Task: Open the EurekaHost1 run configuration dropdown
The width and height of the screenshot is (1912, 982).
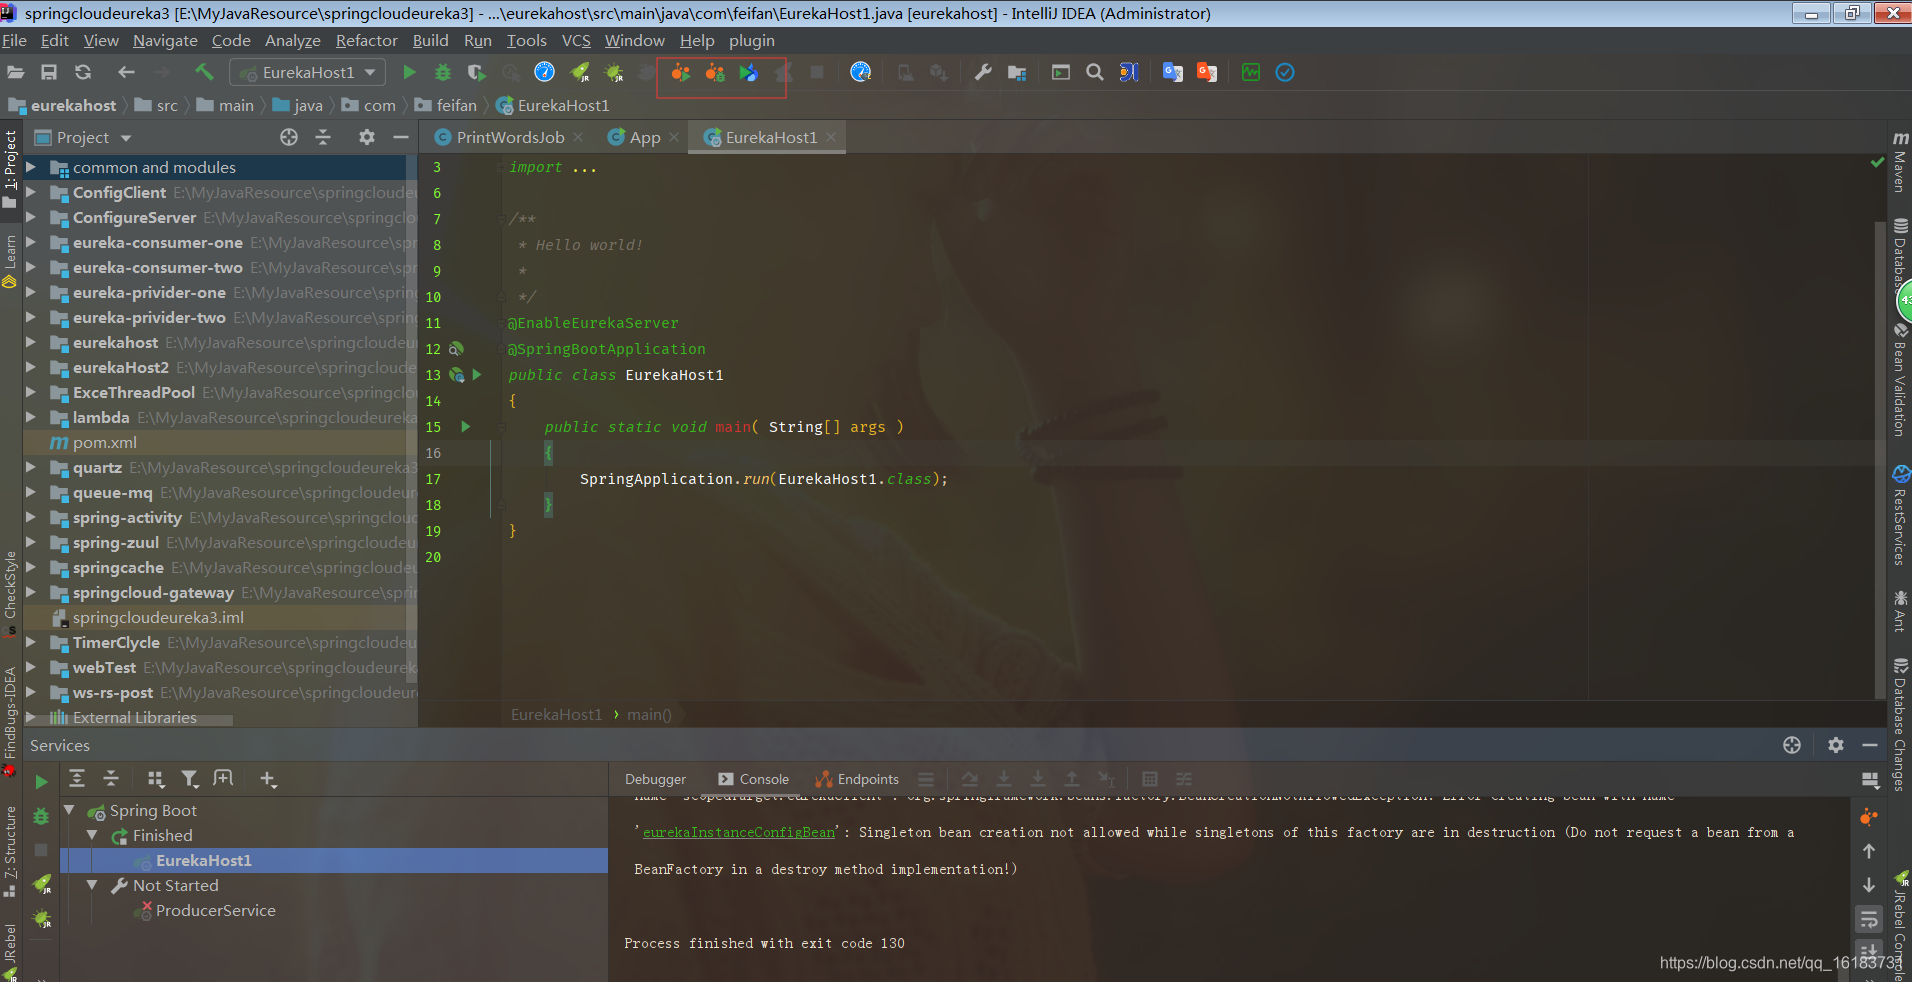Action: point(308,72)
